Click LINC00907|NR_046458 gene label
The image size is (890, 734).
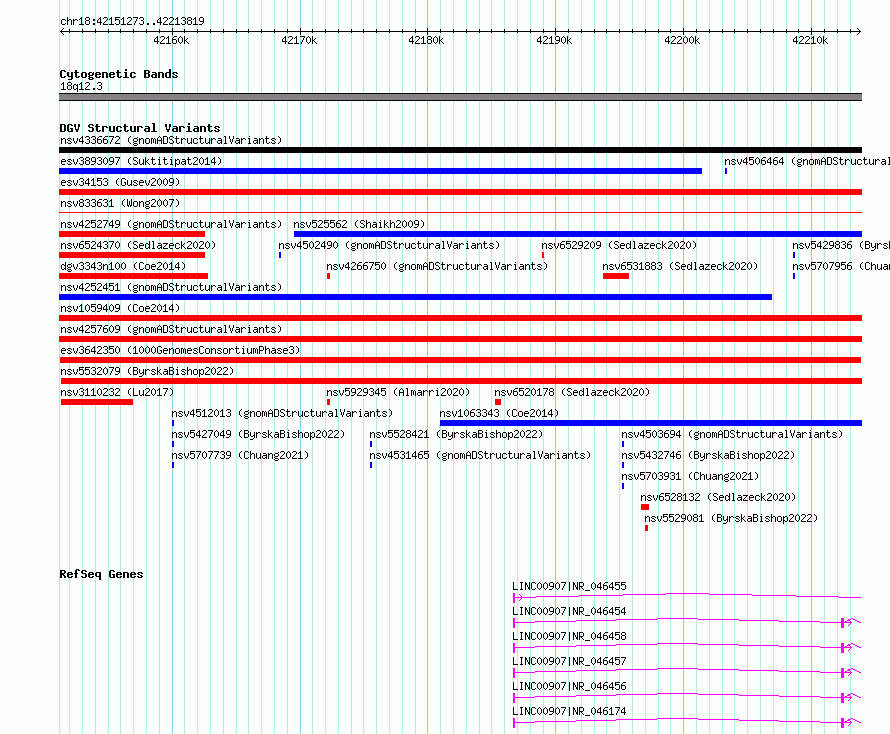569,636
